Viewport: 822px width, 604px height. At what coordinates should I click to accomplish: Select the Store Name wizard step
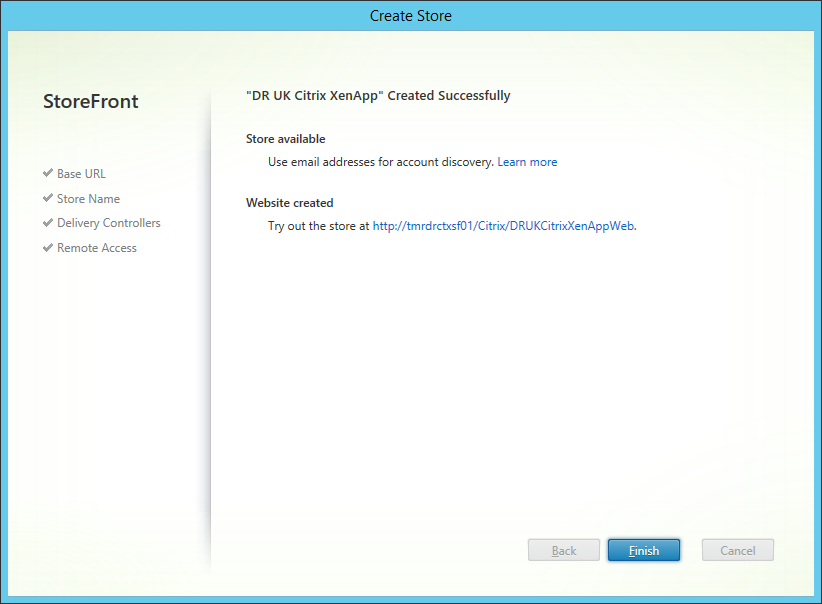(x=88, y=199)
